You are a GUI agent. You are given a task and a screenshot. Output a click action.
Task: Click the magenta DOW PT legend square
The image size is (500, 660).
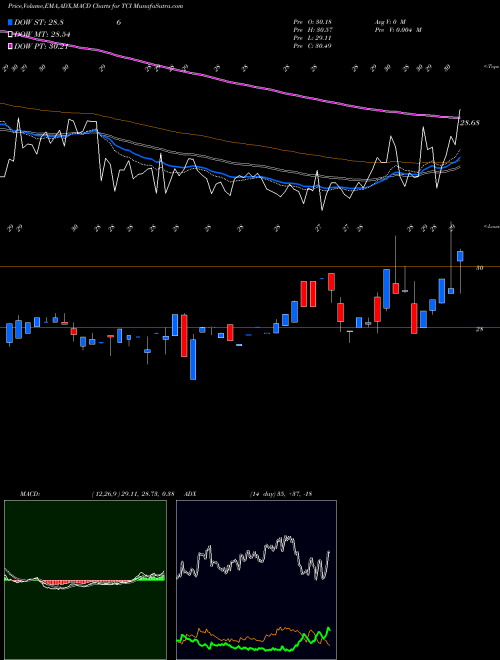11,46
